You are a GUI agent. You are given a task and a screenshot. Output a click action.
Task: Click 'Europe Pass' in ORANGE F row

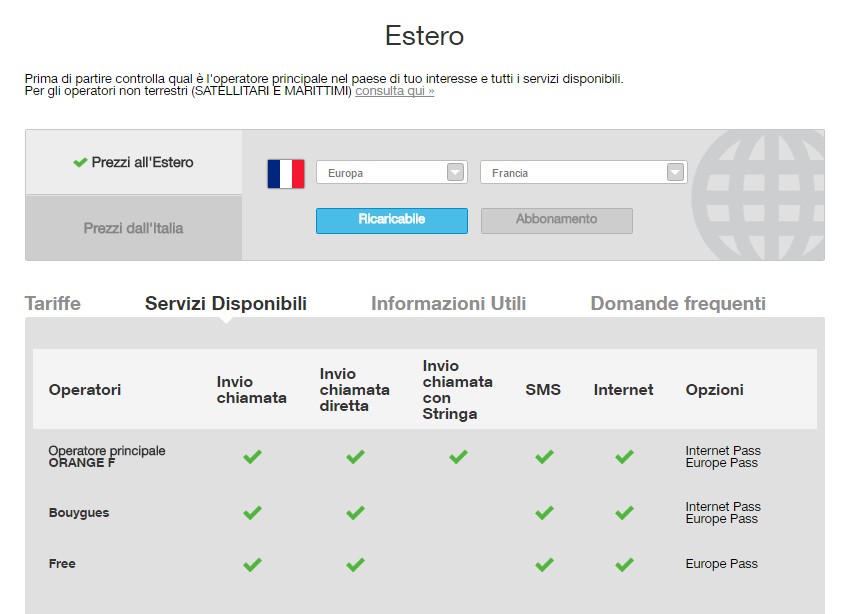point(722,463)
